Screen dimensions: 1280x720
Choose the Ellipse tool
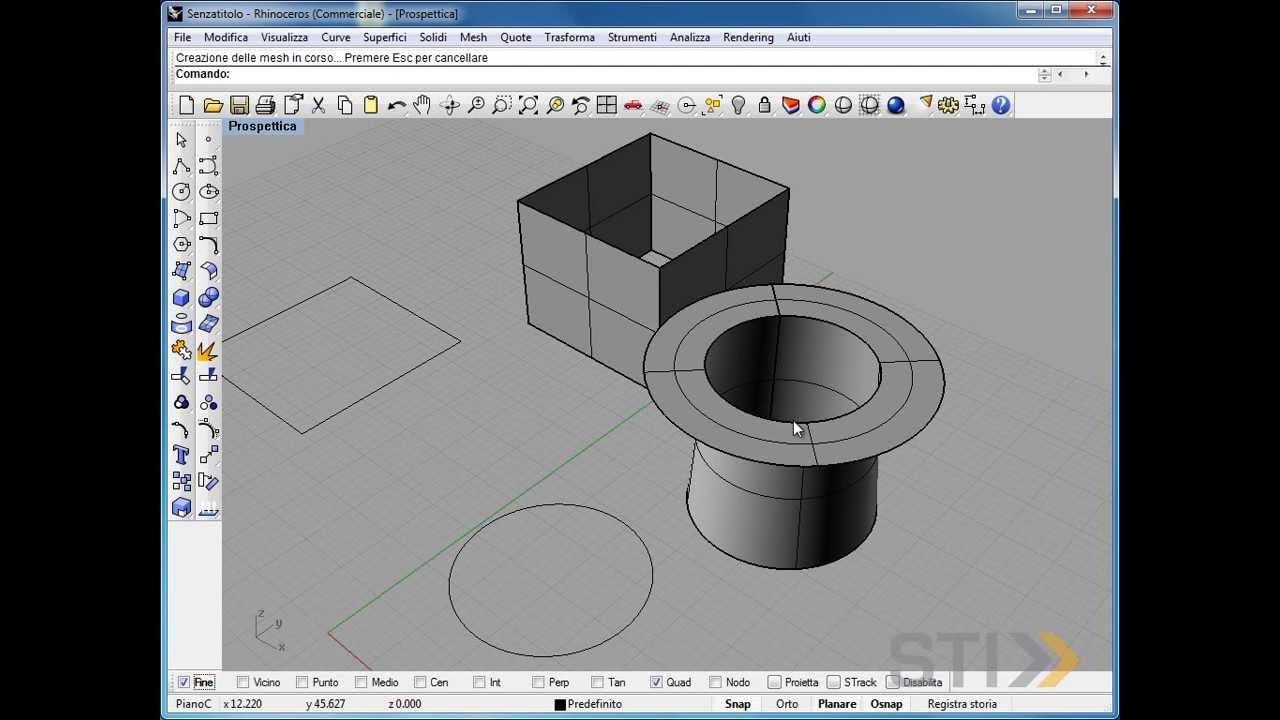pyautogui.click(x=208, y=192)
